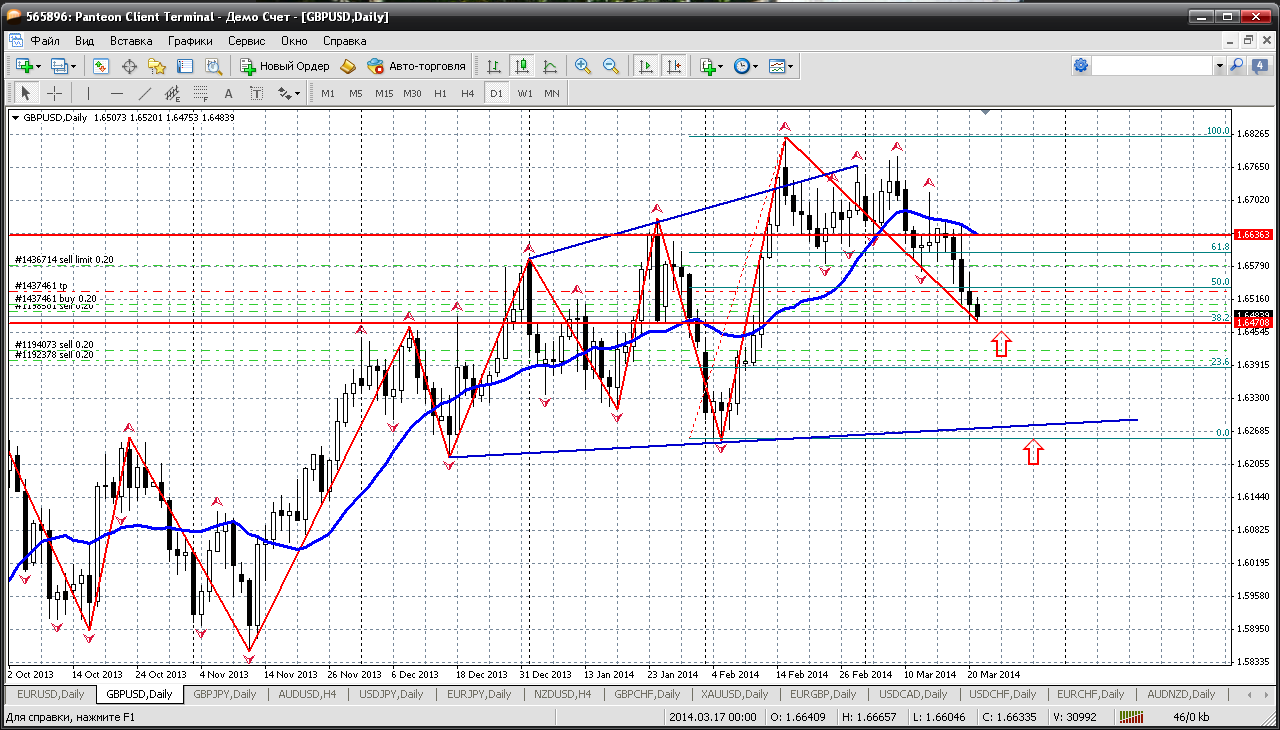The height and width of the screenshot is (730, 1280).
Task: Switch timeframe to H4
Action: point(467,93)
